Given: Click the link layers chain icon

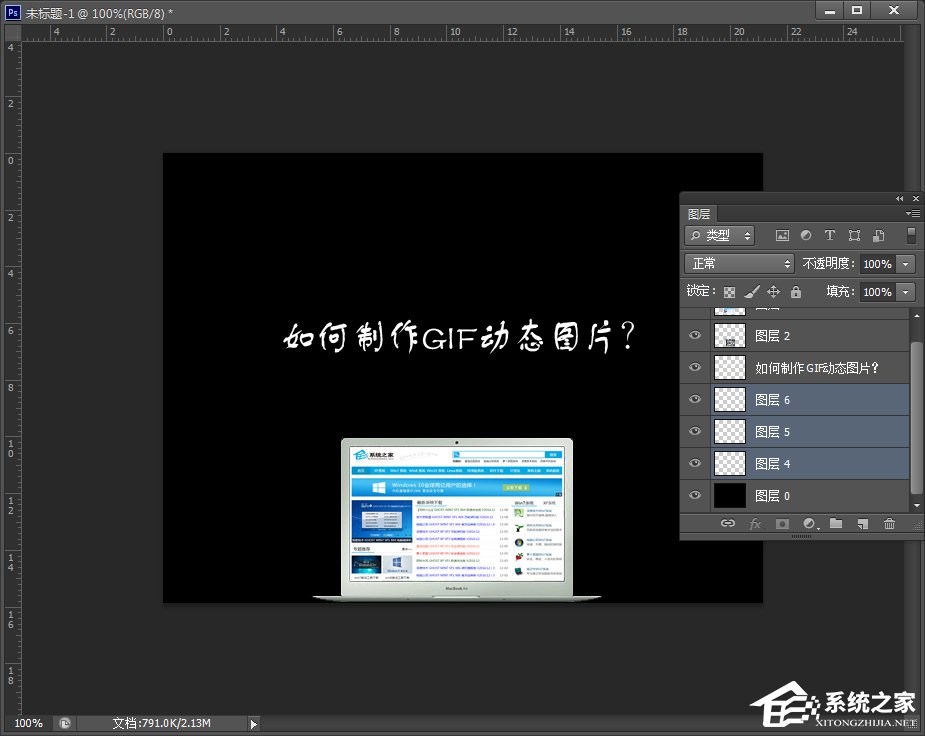Looking at the screenshot, I should [727, 524].
